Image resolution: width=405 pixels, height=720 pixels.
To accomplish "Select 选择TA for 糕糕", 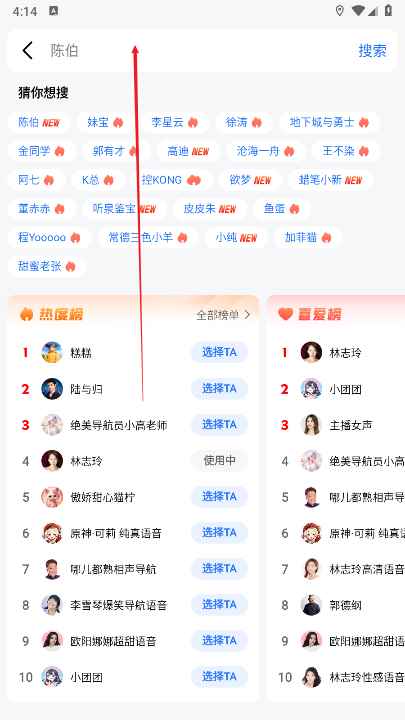I will 219,352.
